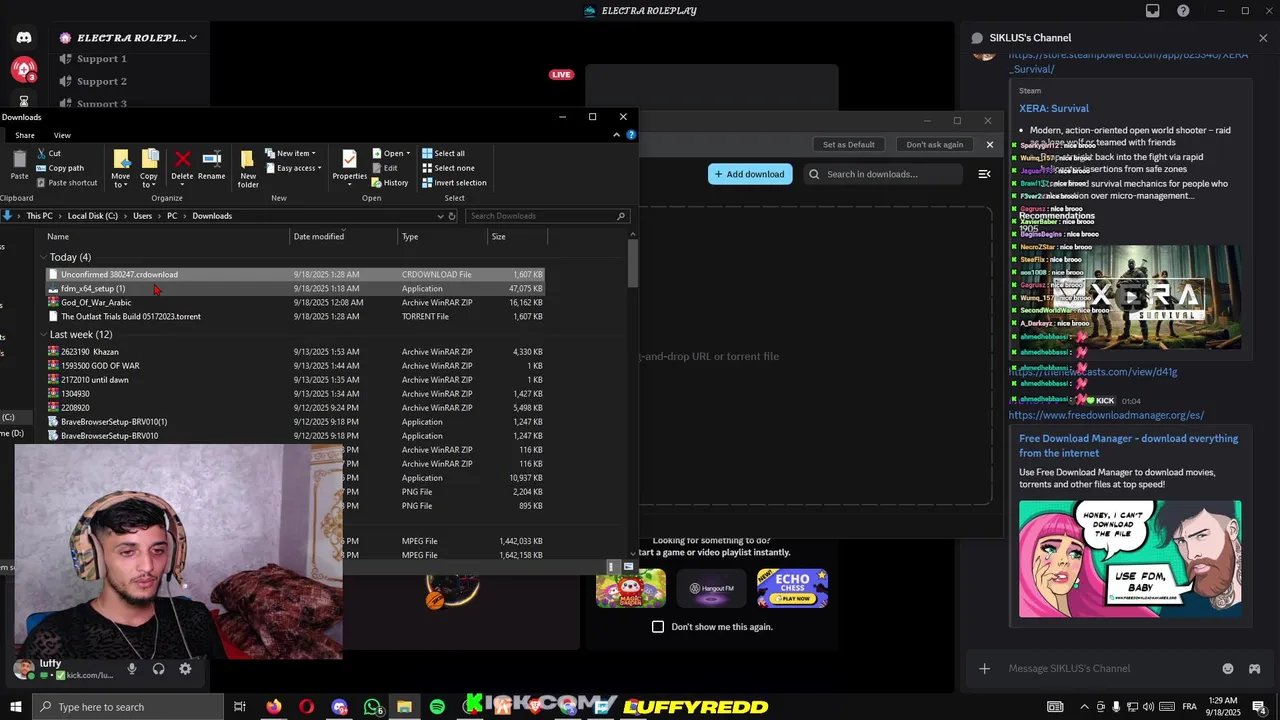Open the Support 1 voice channel

point(102,59)
